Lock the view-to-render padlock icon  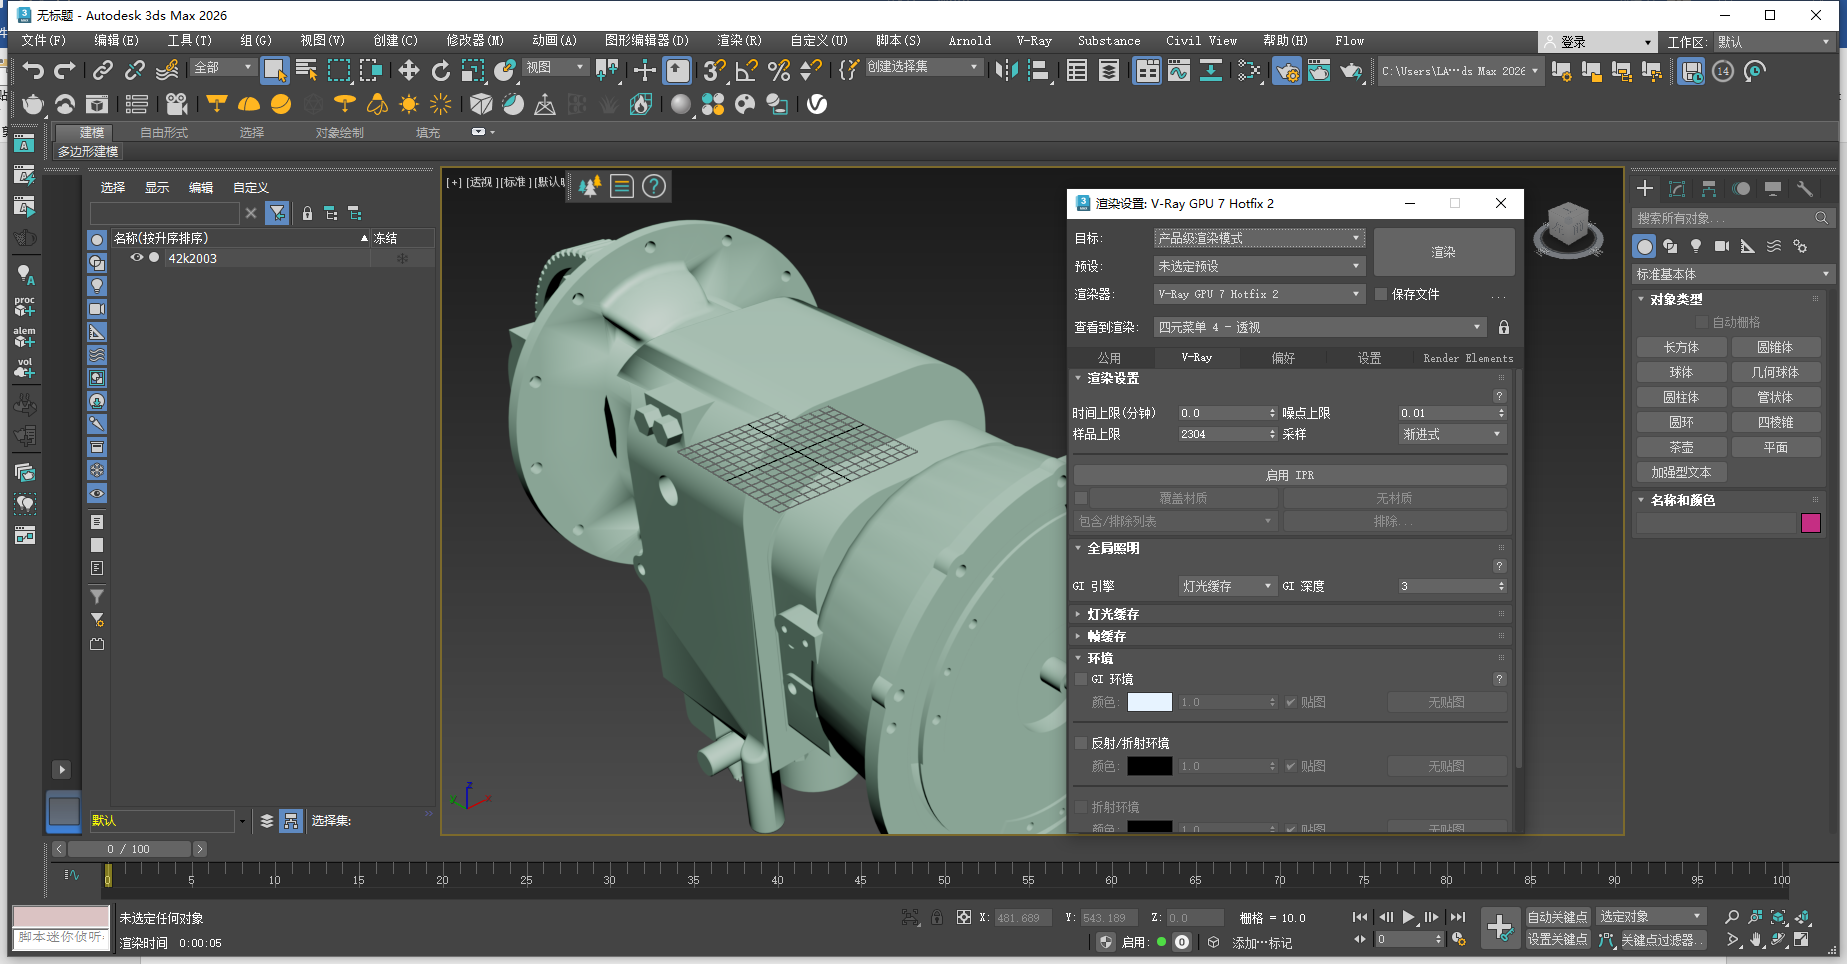tap(1504, 327)
